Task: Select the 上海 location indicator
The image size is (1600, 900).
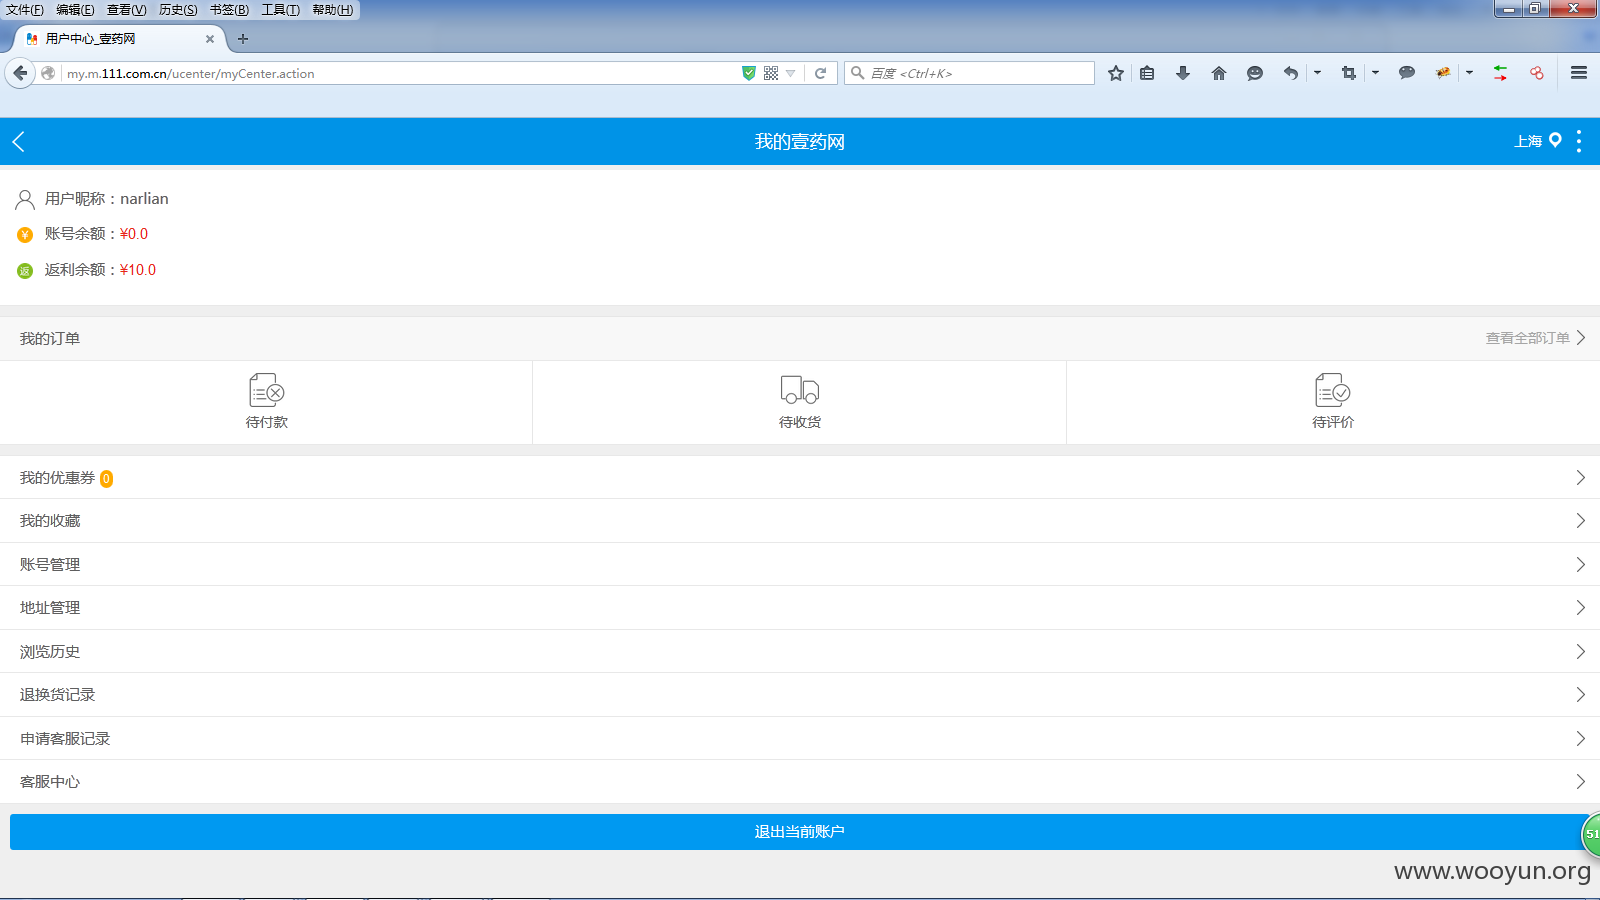Action: coord(1538,141)
